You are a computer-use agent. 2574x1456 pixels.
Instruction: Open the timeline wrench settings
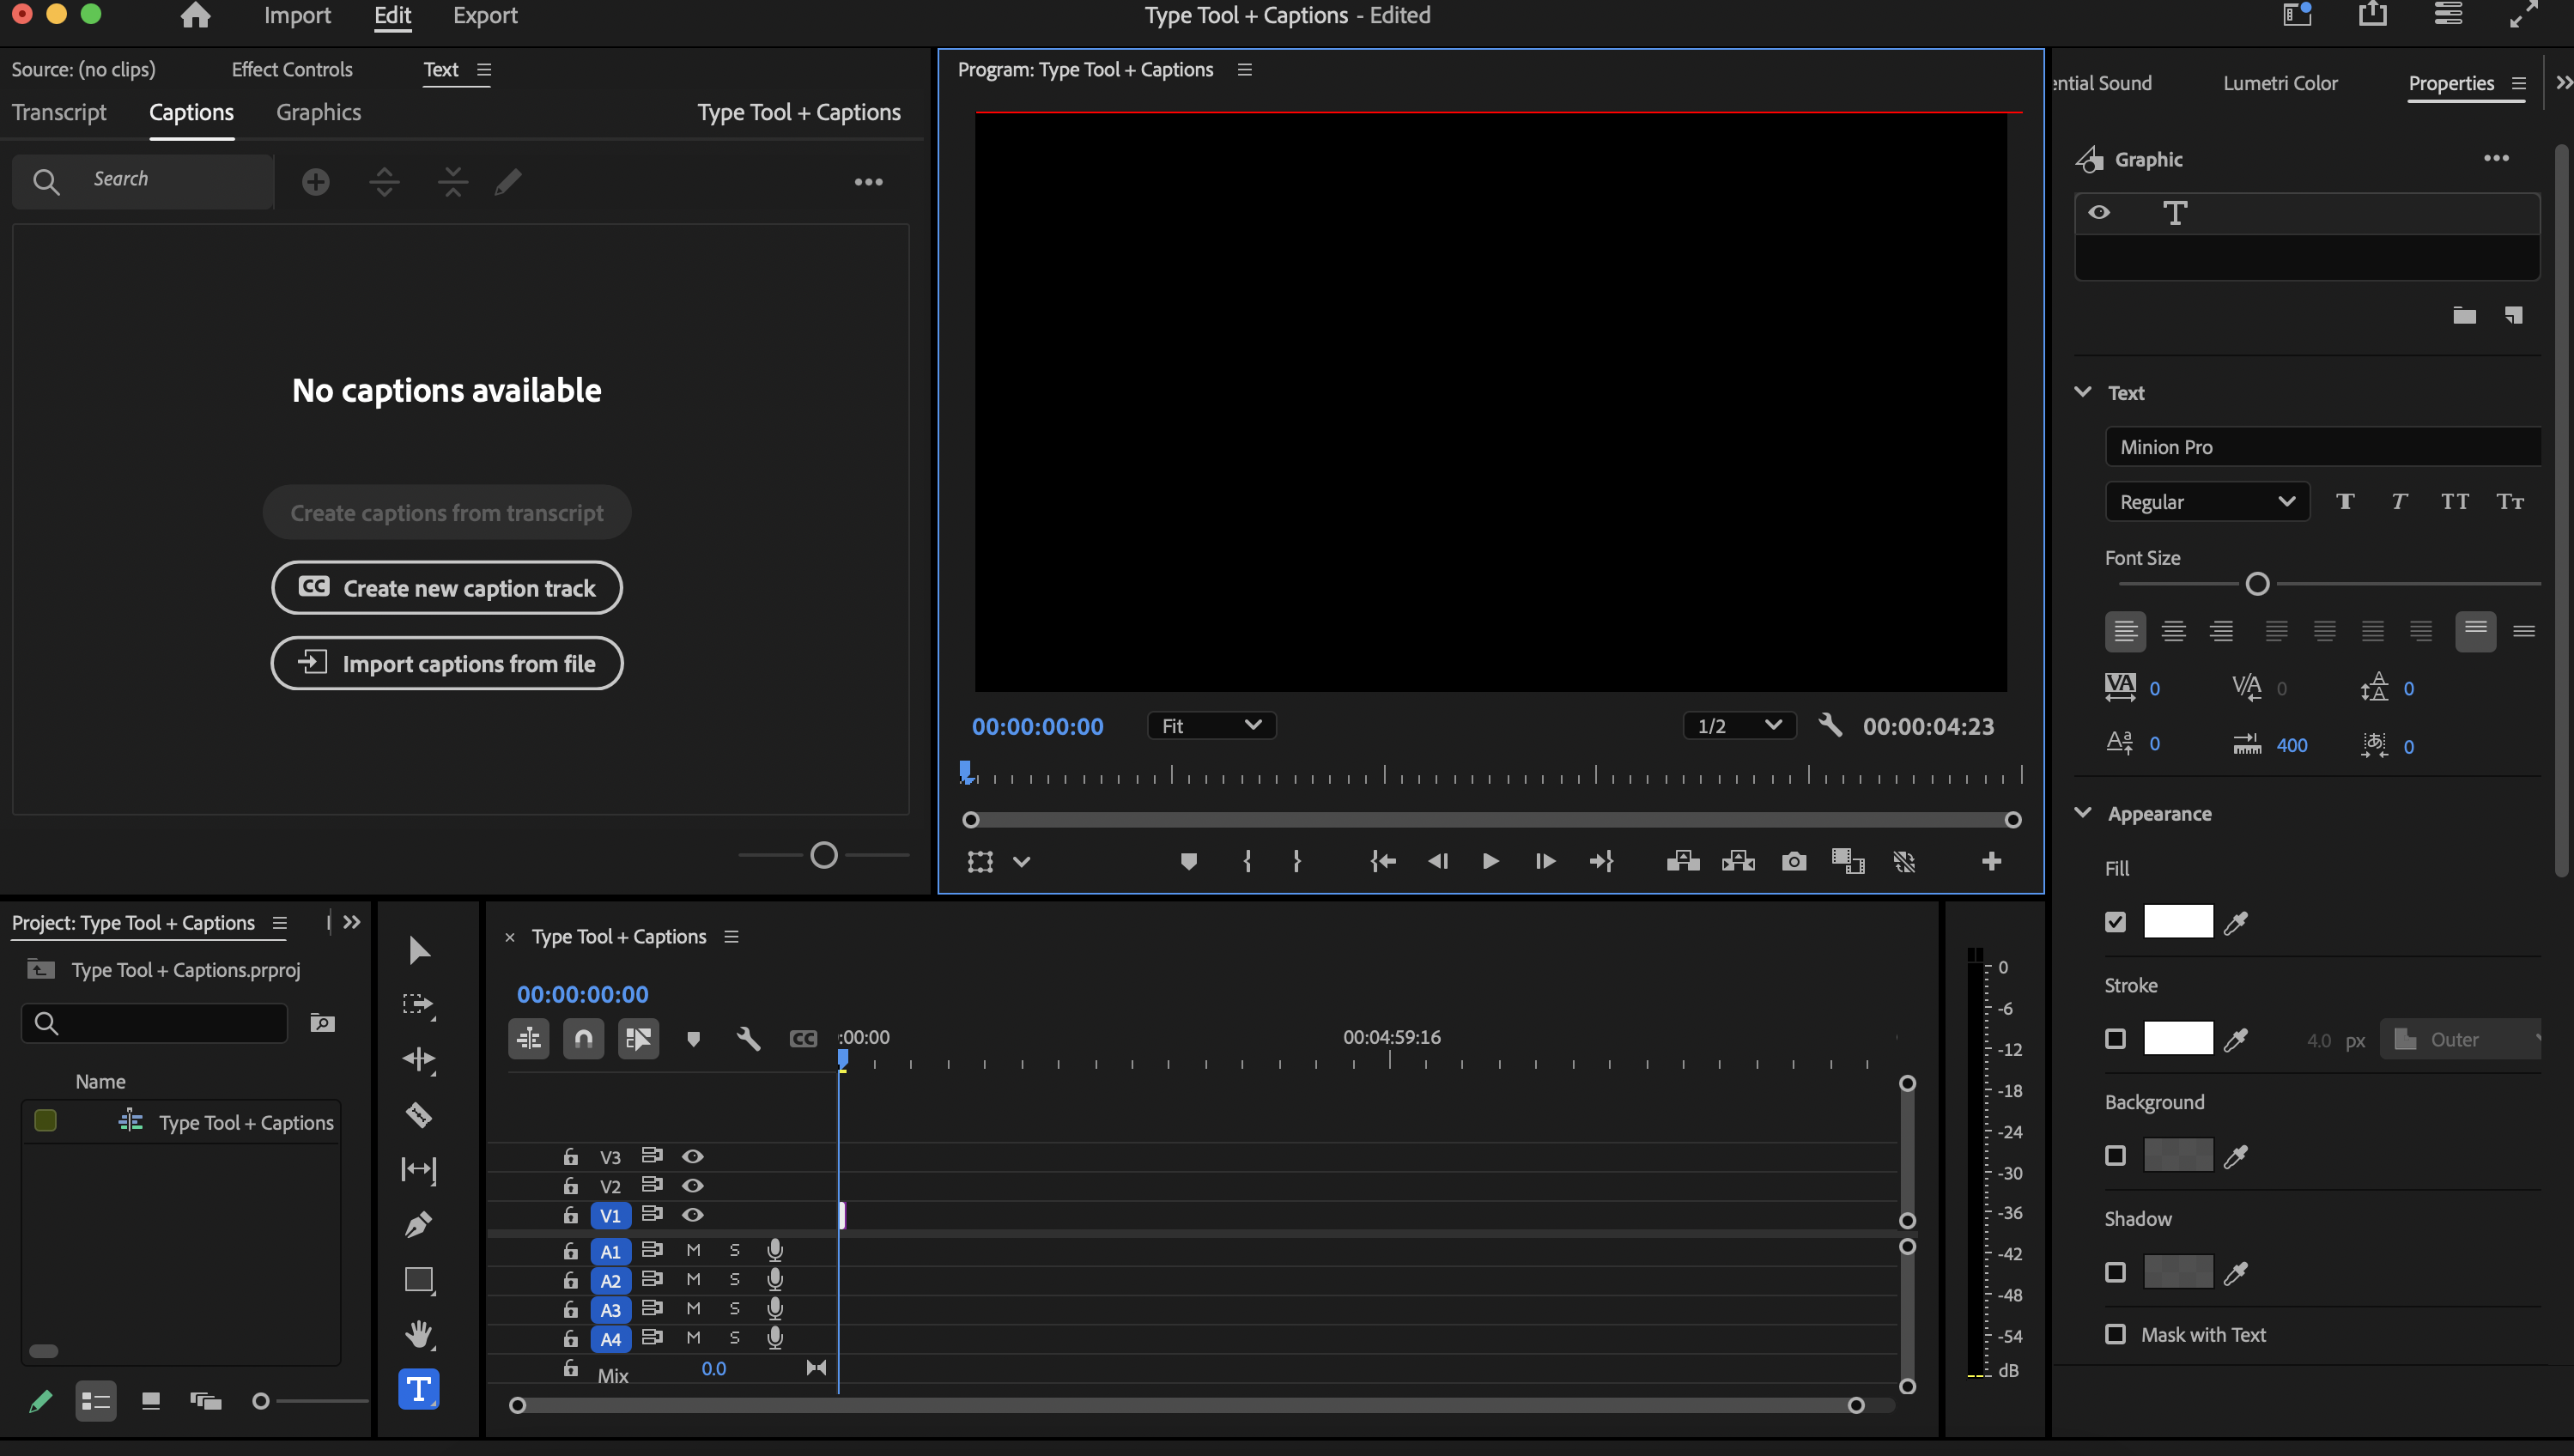747,1038
